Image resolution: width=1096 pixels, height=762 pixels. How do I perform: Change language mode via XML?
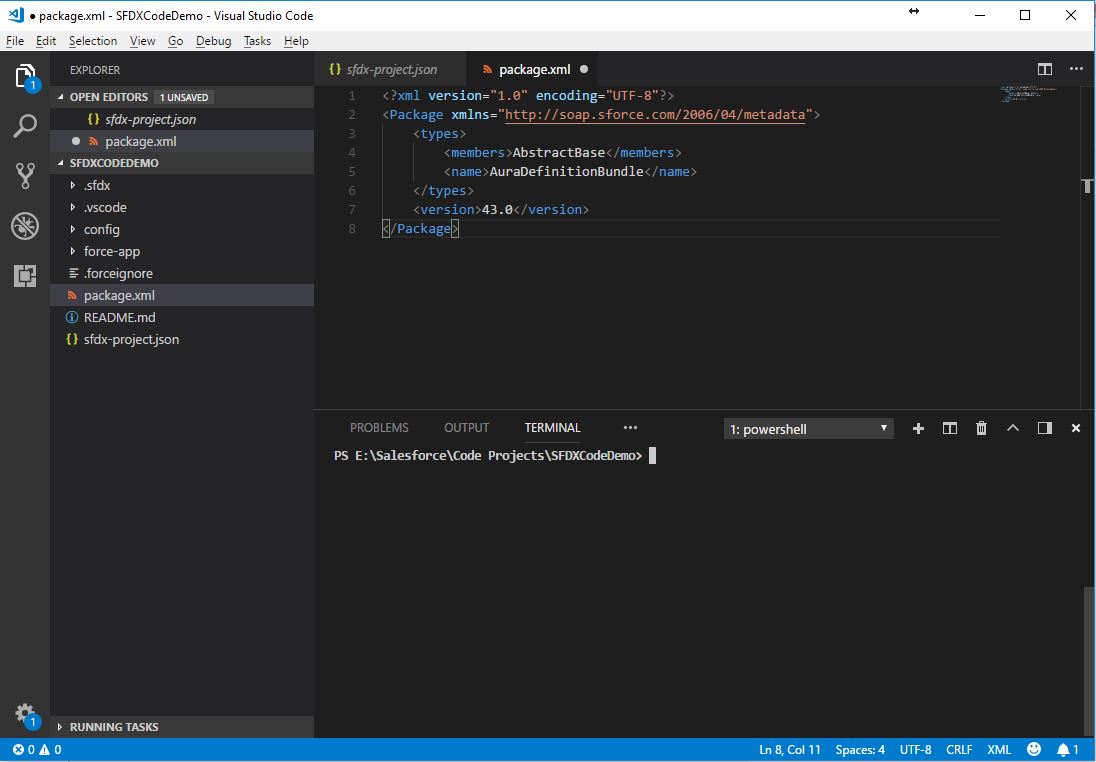(x=999, y=749)
